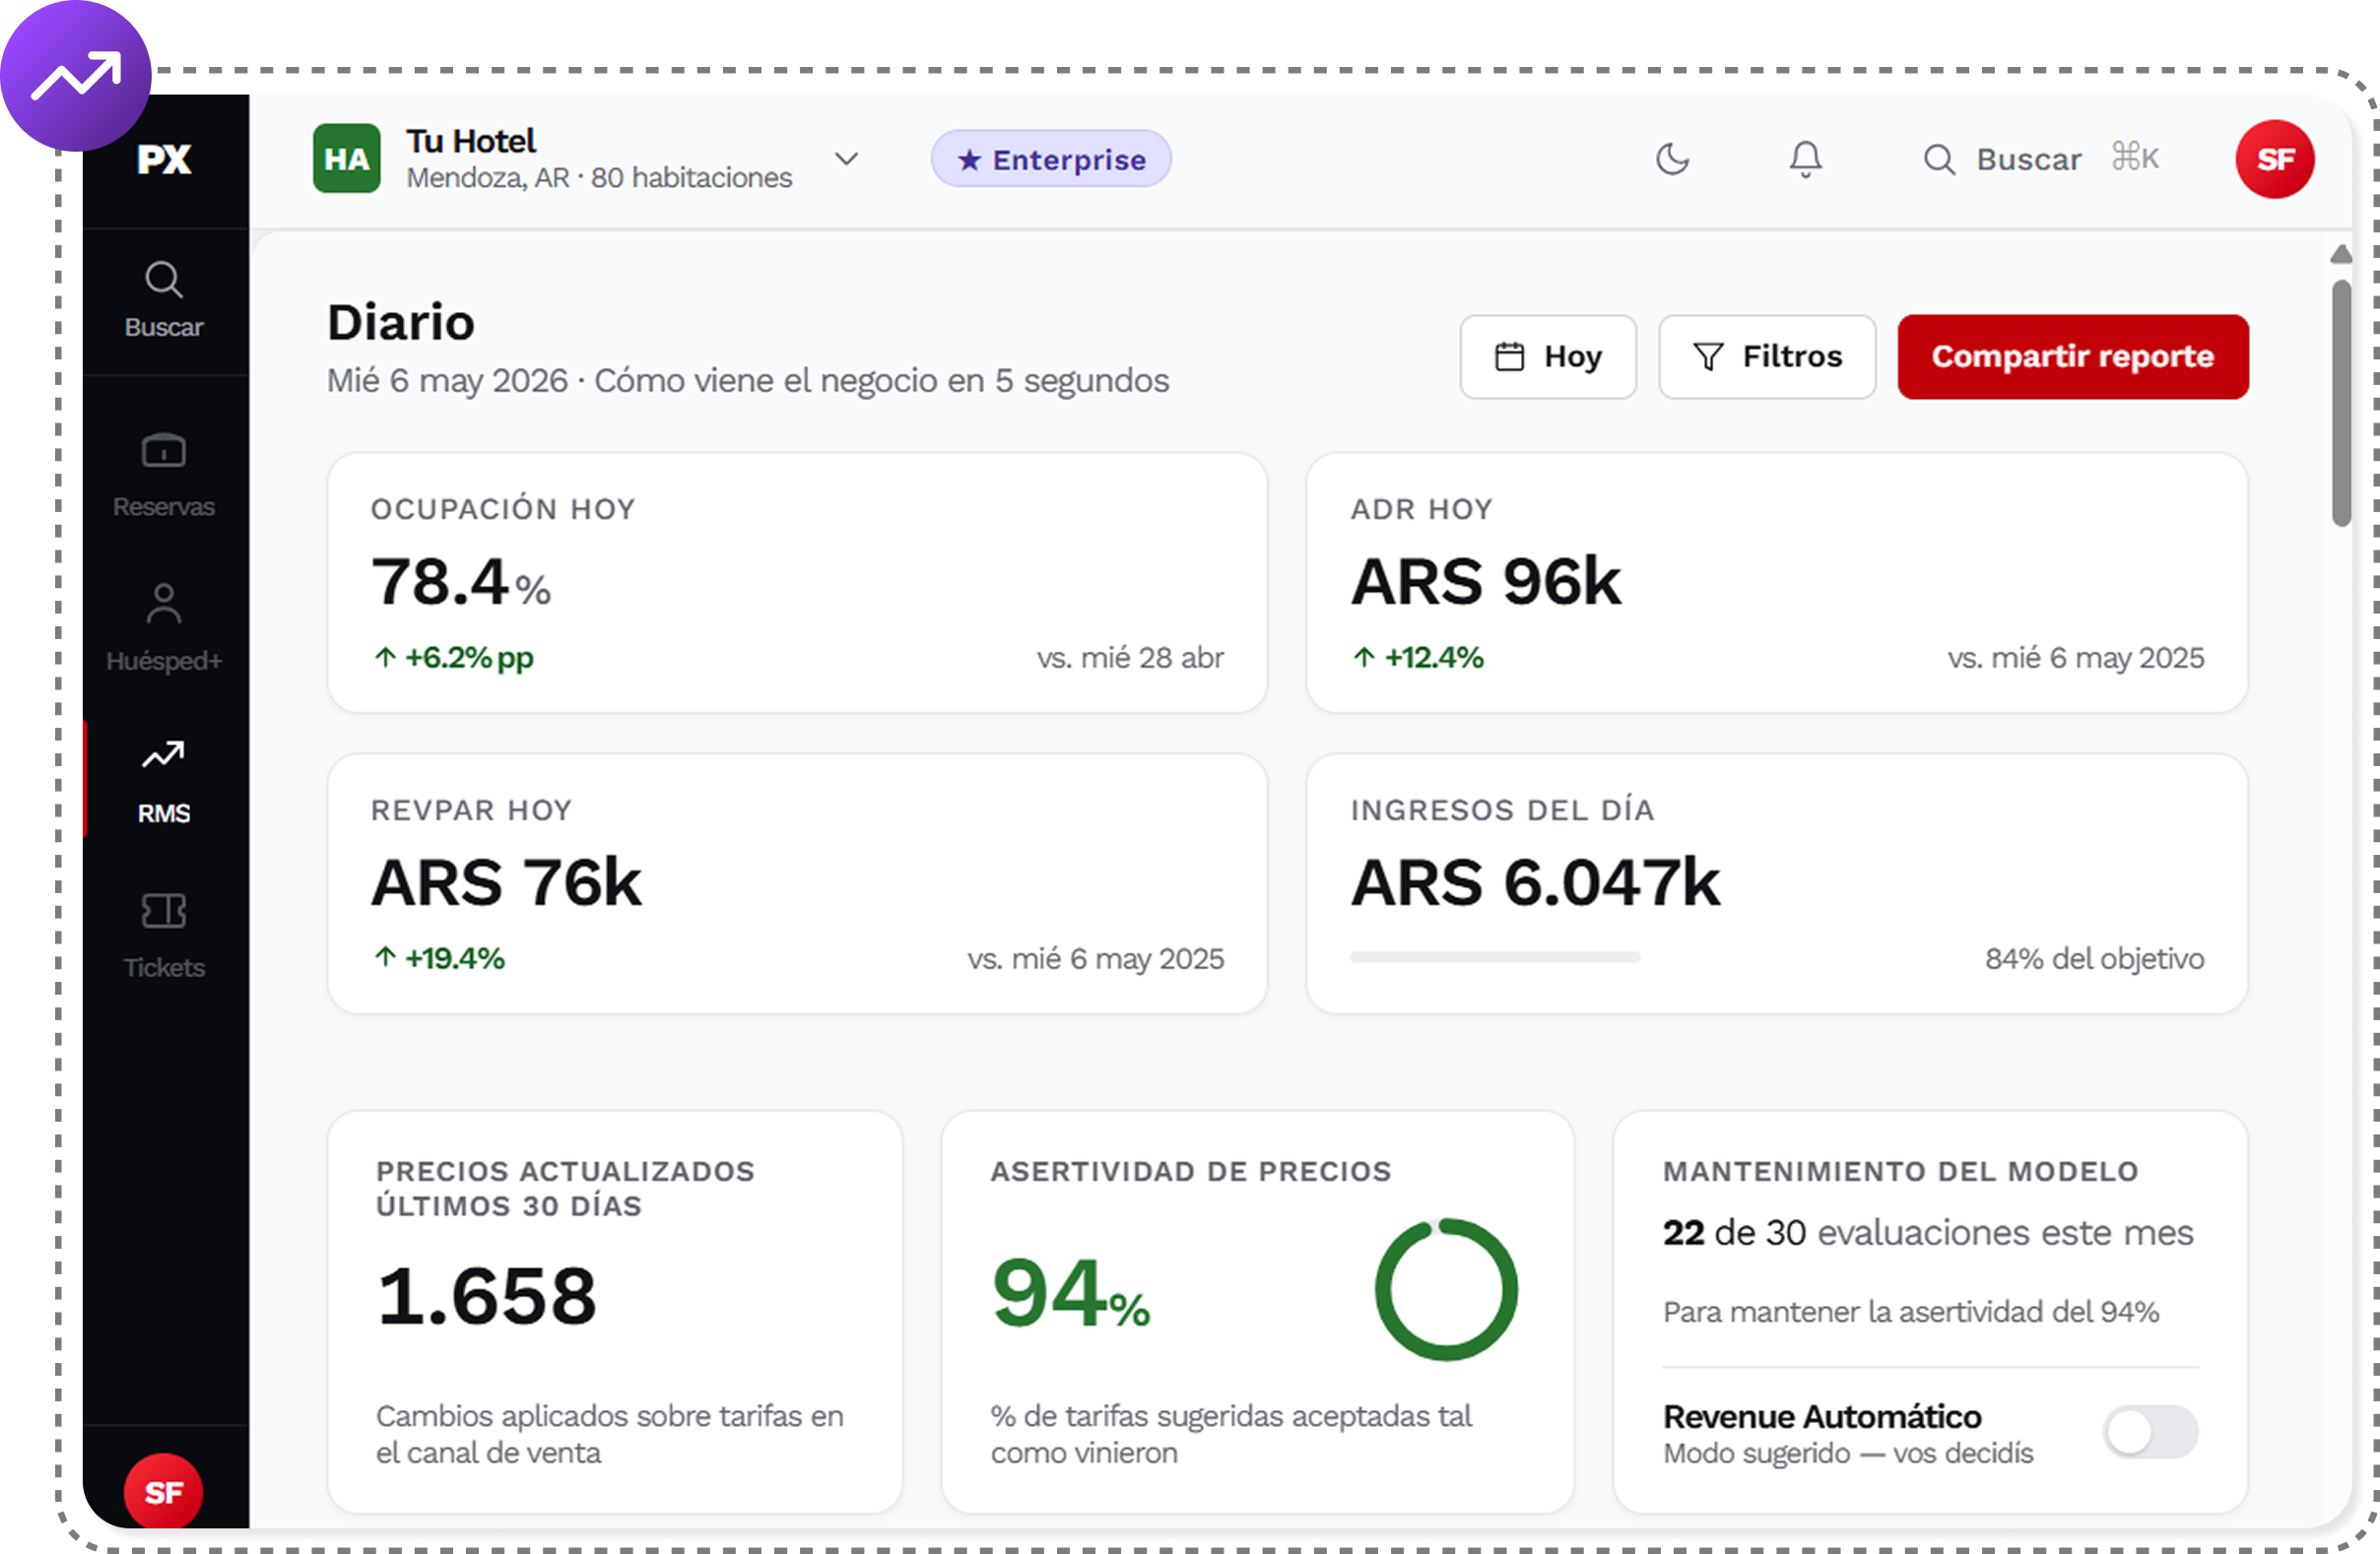Click the green HA hotel badge
Image resolution: width=2380 pixels, height=1554 pixels.
click(347, 159)
